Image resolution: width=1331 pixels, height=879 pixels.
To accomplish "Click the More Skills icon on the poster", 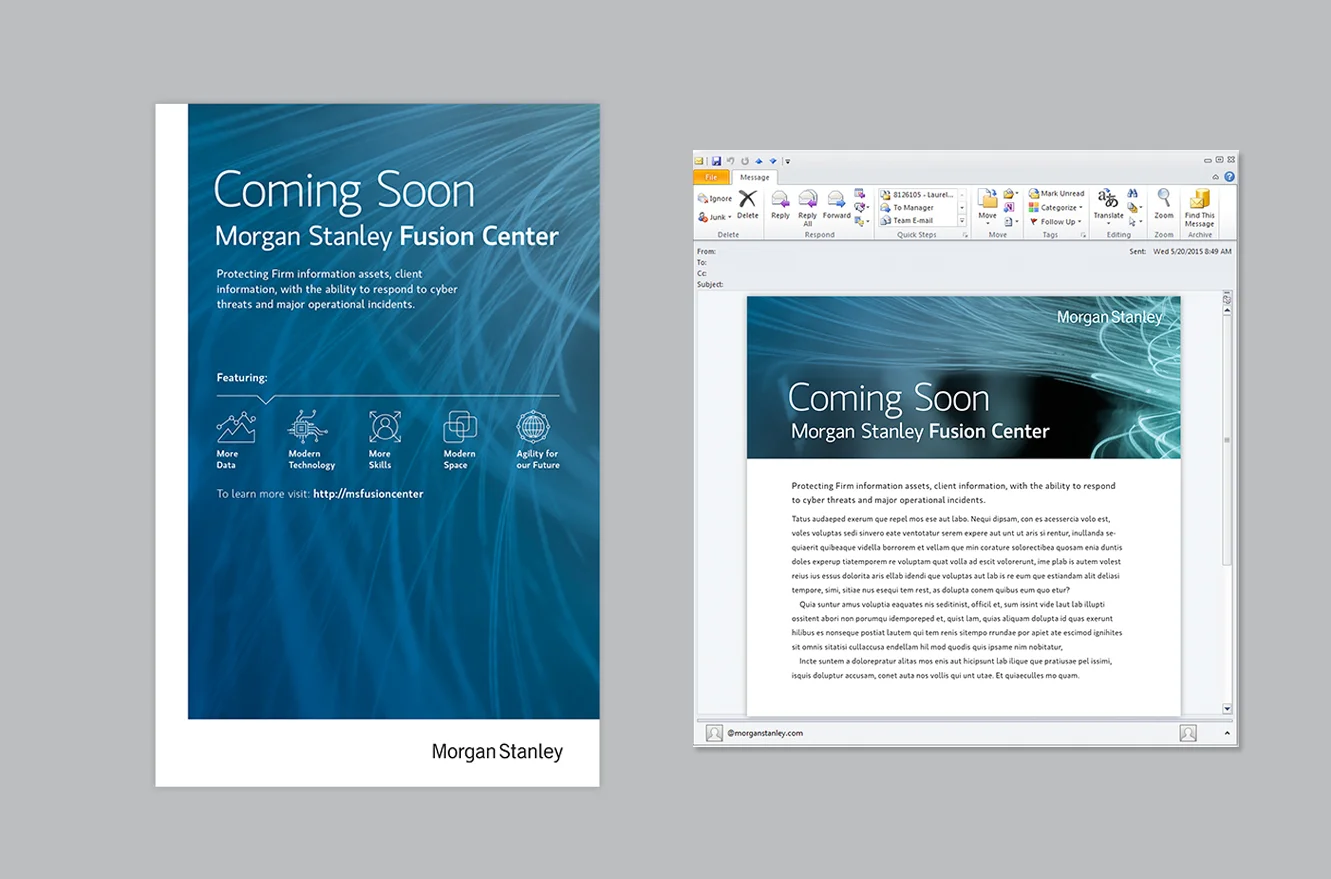I will point(385,427).
